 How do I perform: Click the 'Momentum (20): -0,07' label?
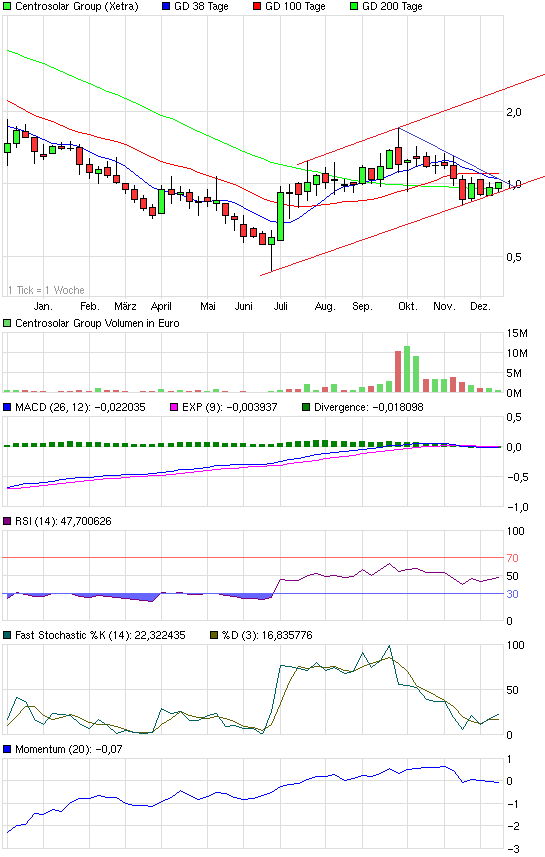(69, 749)
